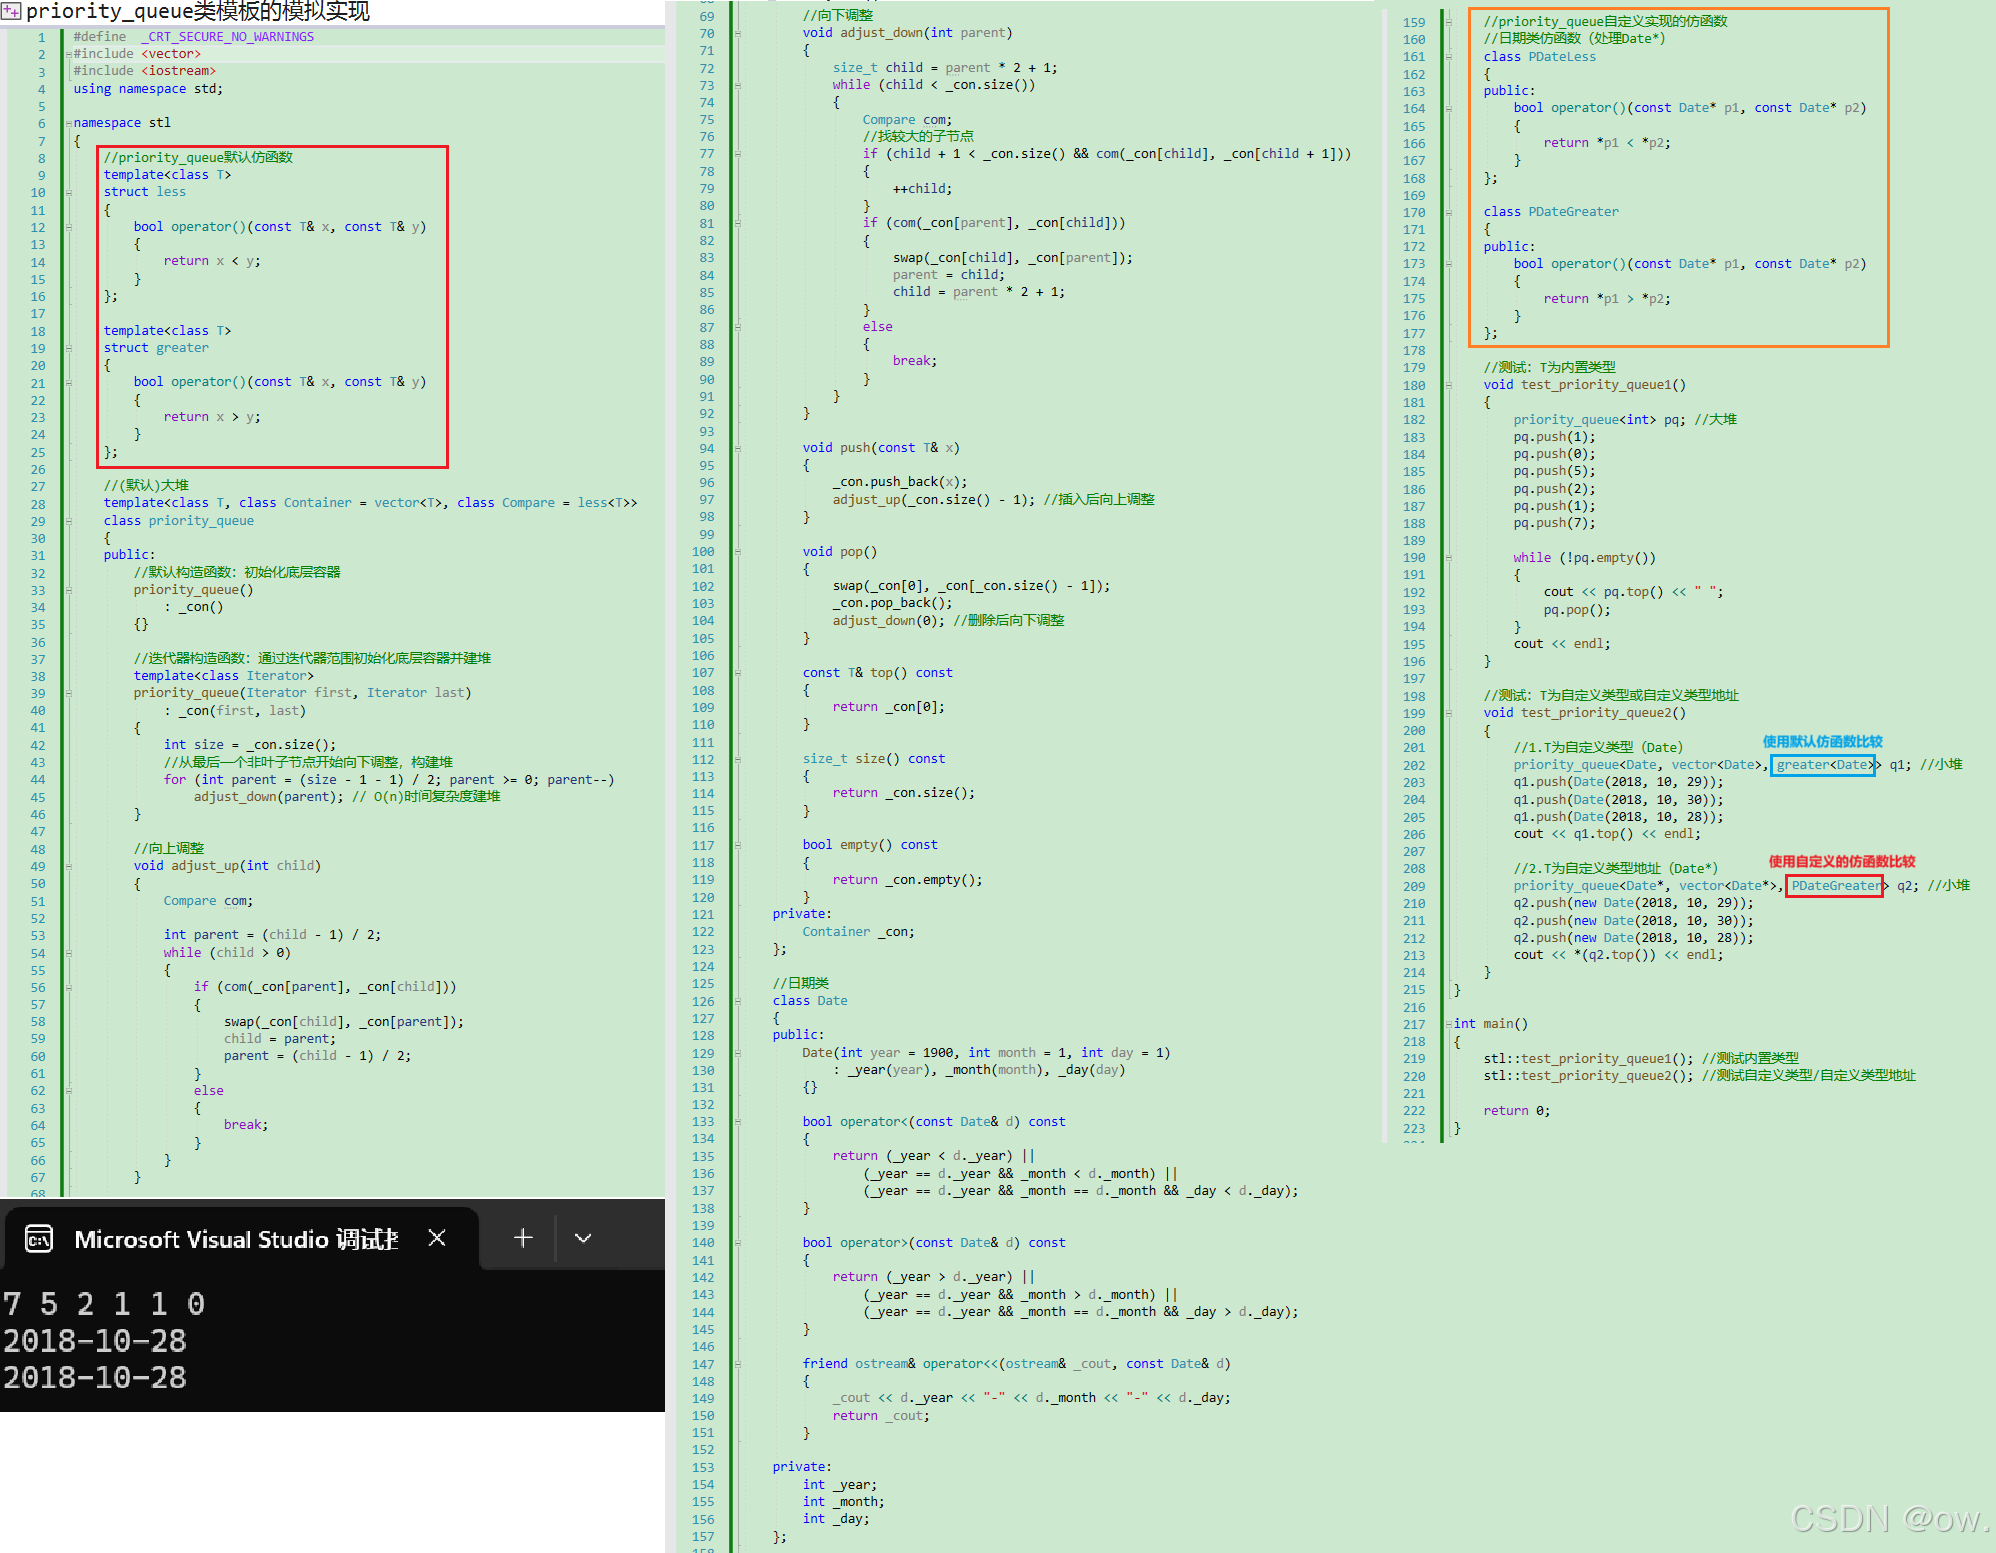Image resolution: width=1996 pixels, height=1553 pixels.
Task: Click the first console output line 7 5 2 1 1 0
Action: (104, 1304)
